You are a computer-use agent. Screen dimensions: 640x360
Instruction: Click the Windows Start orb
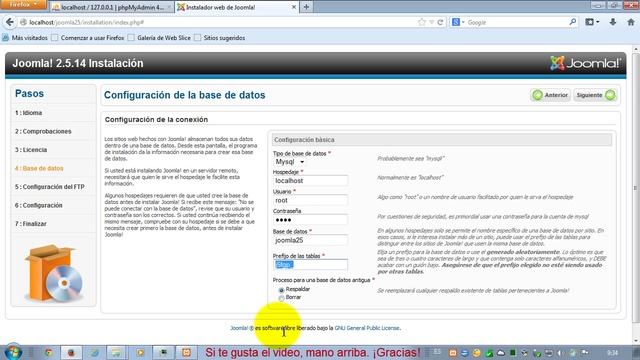click(x=13, y=352)
